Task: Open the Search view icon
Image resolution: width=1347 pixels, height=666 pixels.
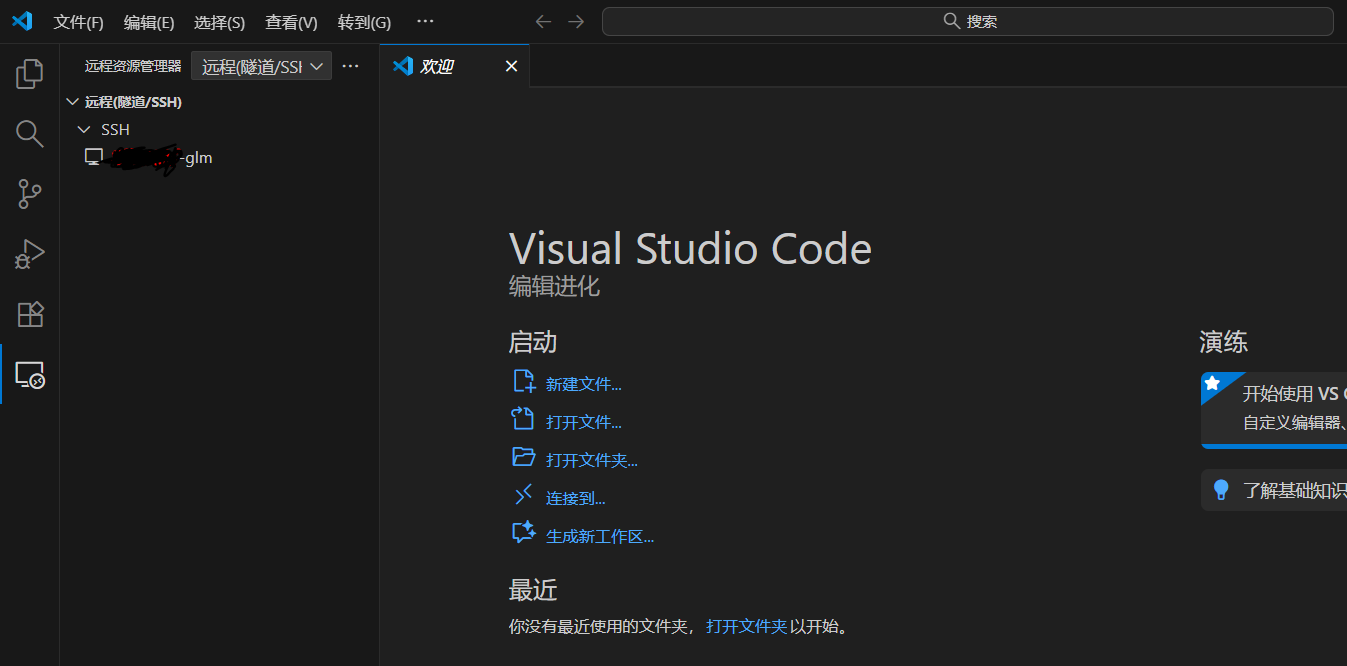Action: (29, 133)
